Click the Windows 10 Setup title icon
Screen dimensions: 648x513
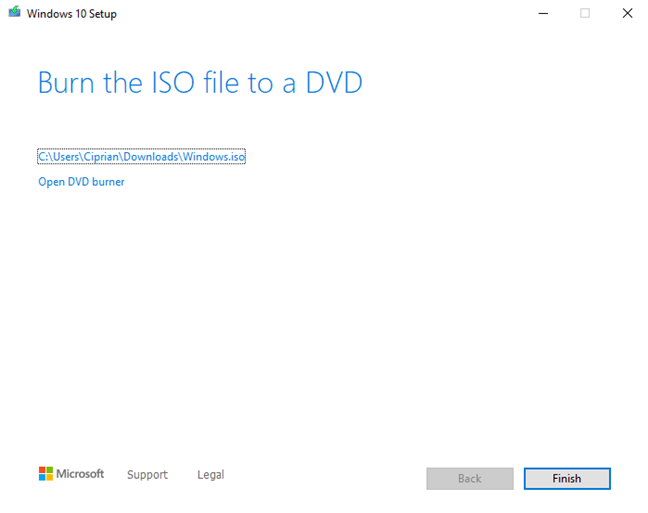pos(14,12)
